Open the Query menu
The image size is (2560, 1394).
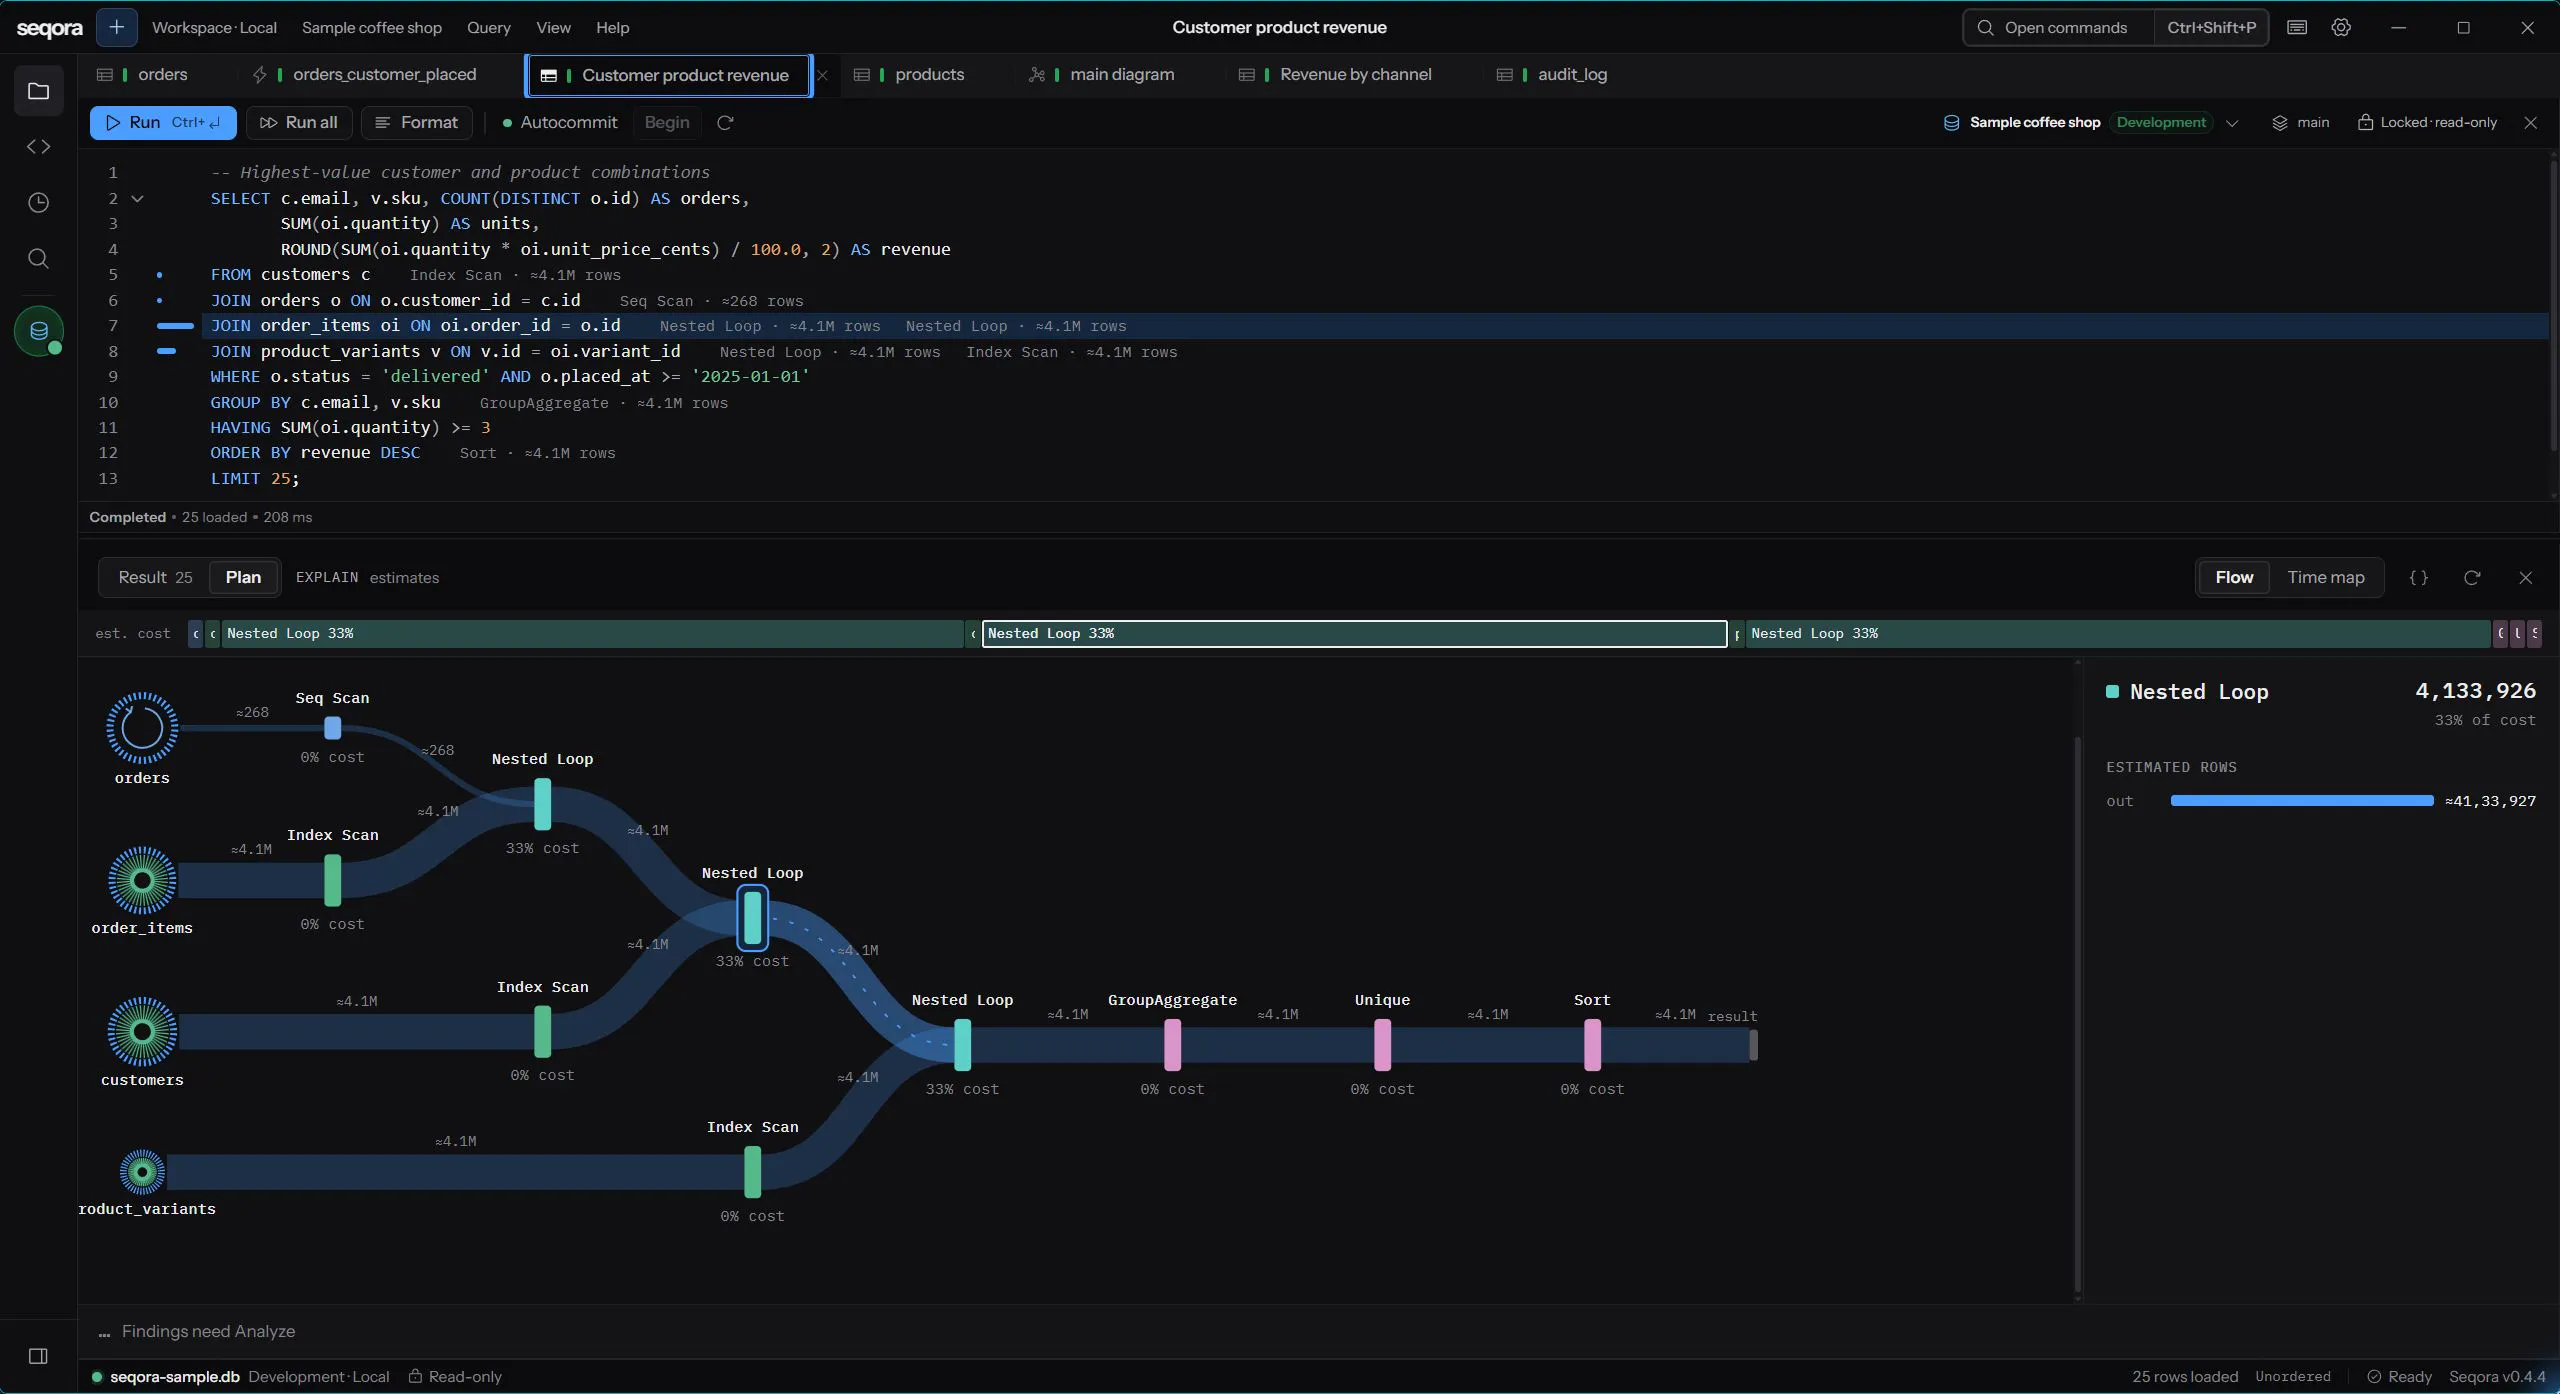tap(488, 27)
